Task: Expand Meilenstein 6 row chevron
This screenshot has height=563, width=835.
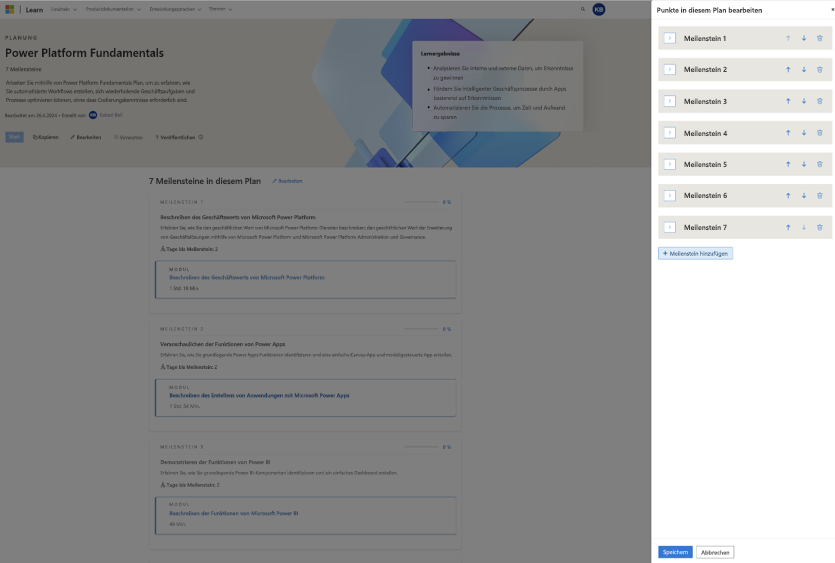Action: [x=670, y=196]
